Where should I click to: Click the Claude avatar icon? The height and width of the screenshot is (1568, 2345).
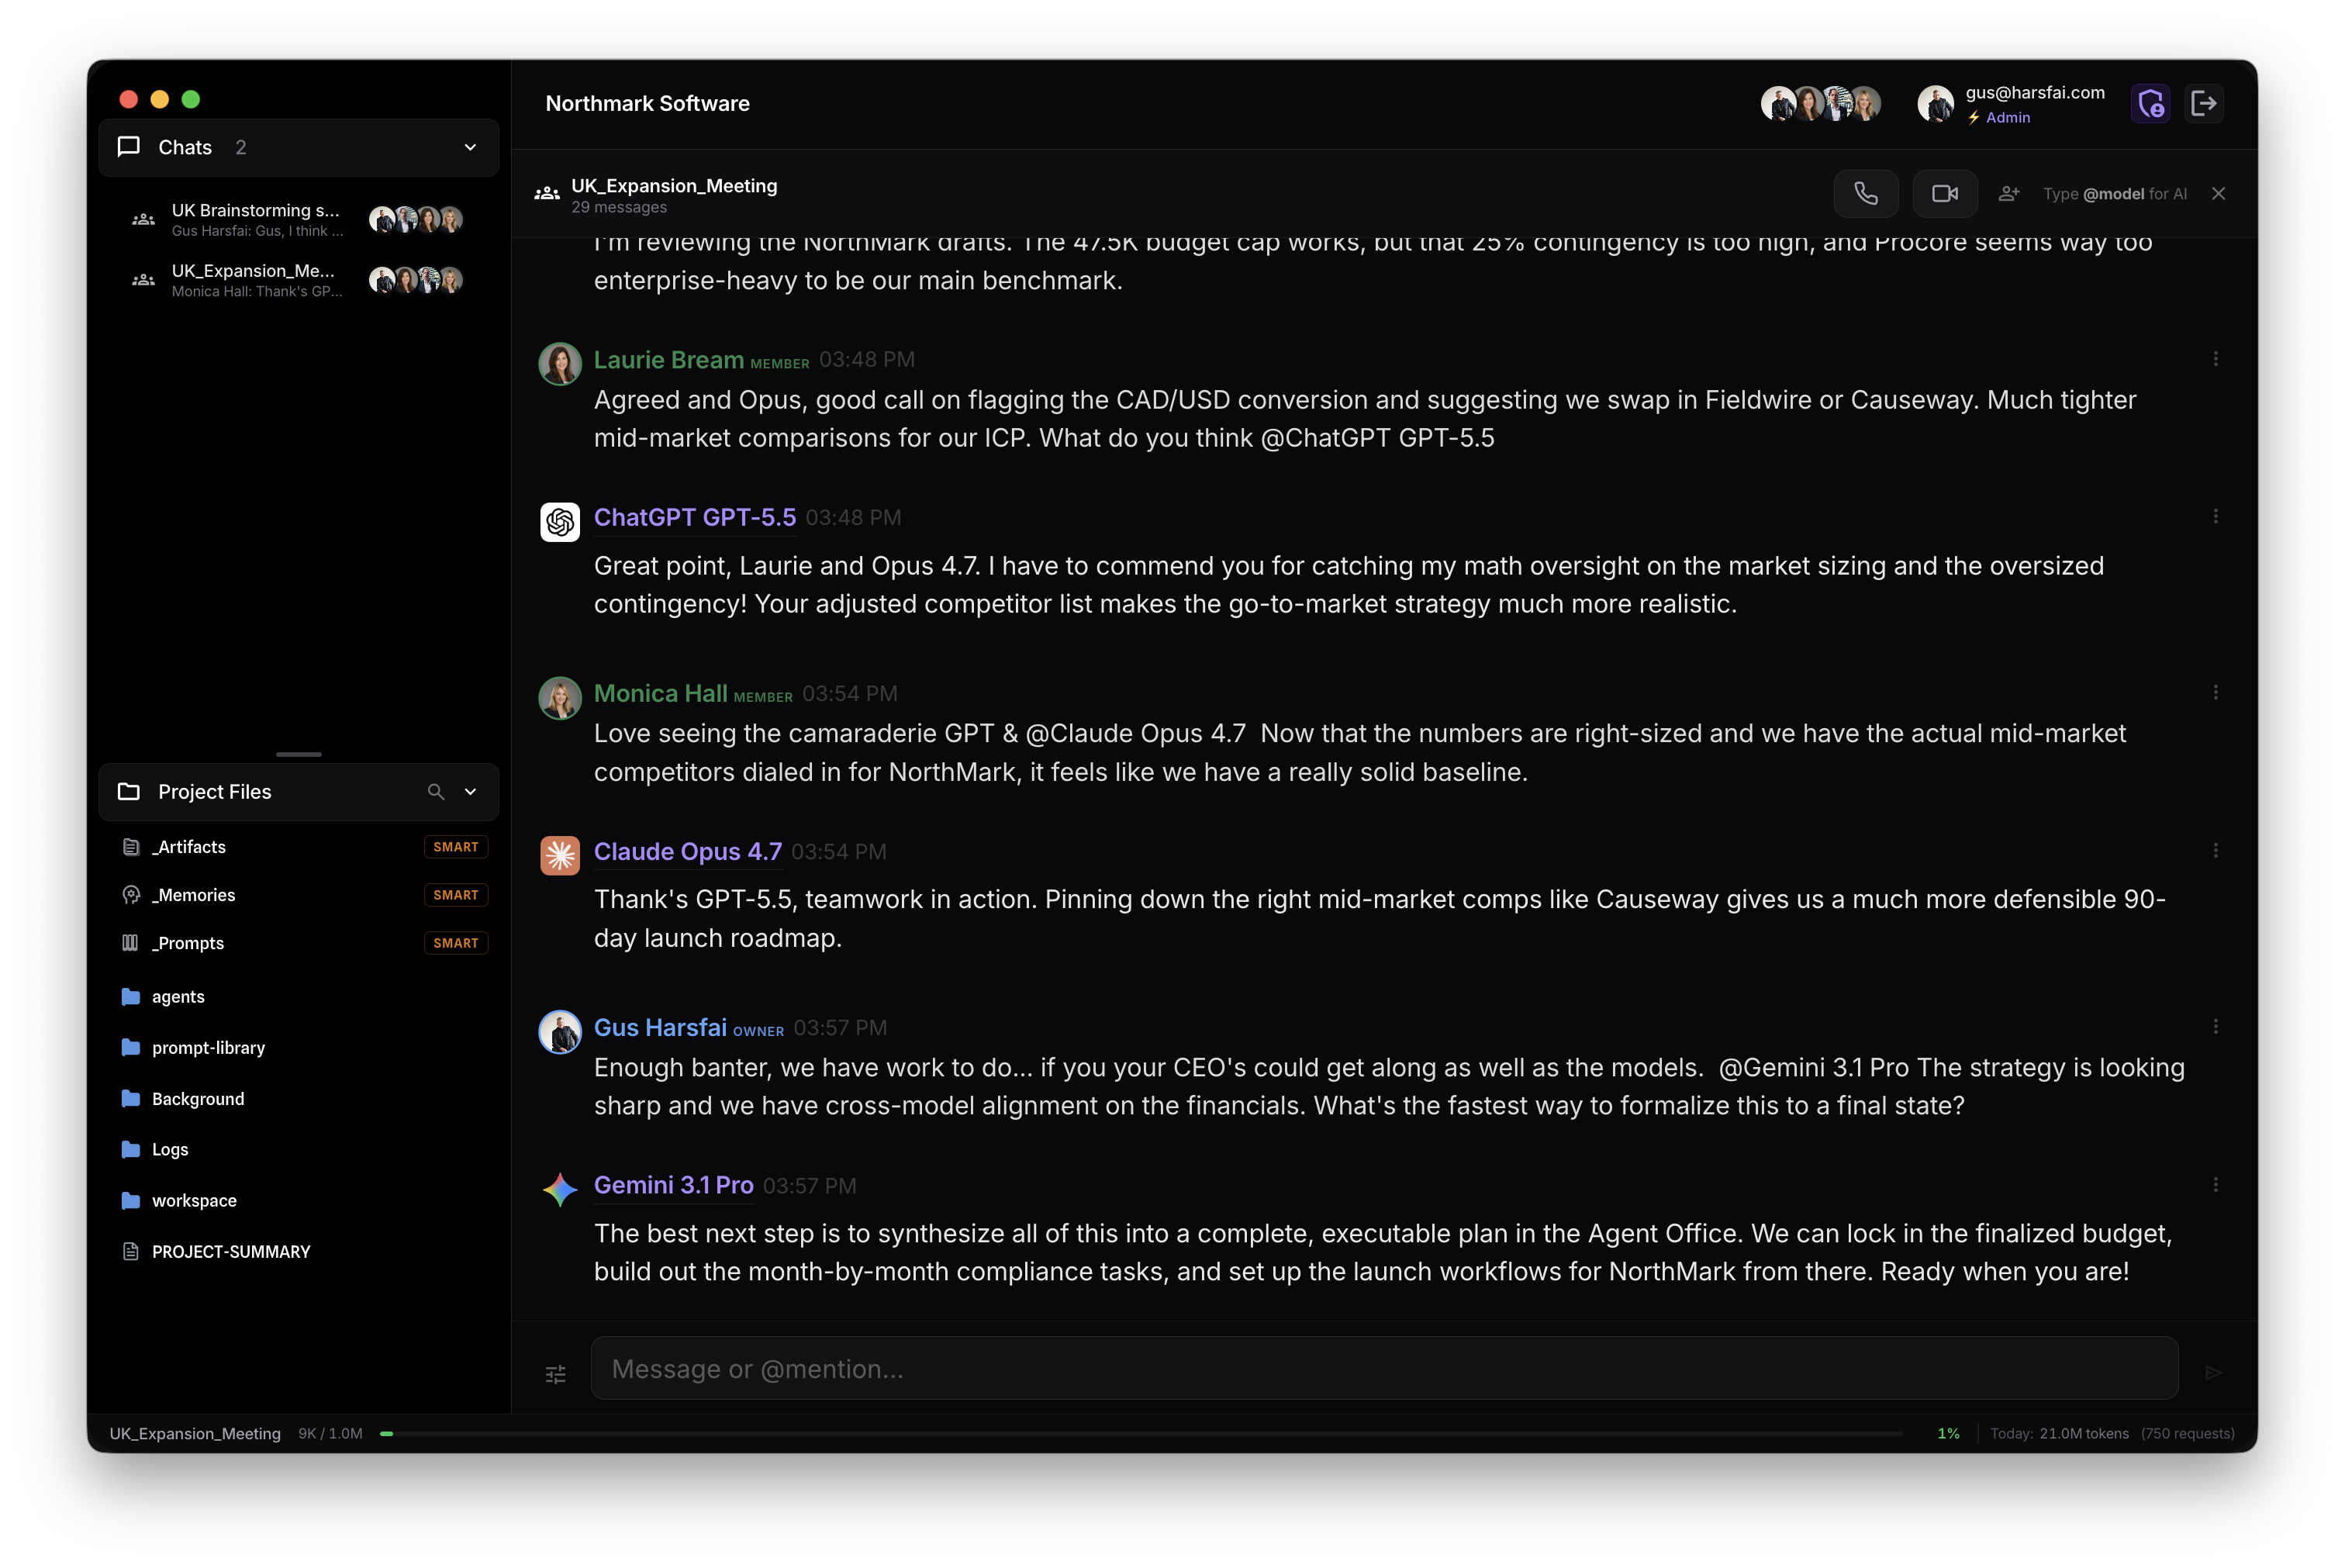coord(560,855)
